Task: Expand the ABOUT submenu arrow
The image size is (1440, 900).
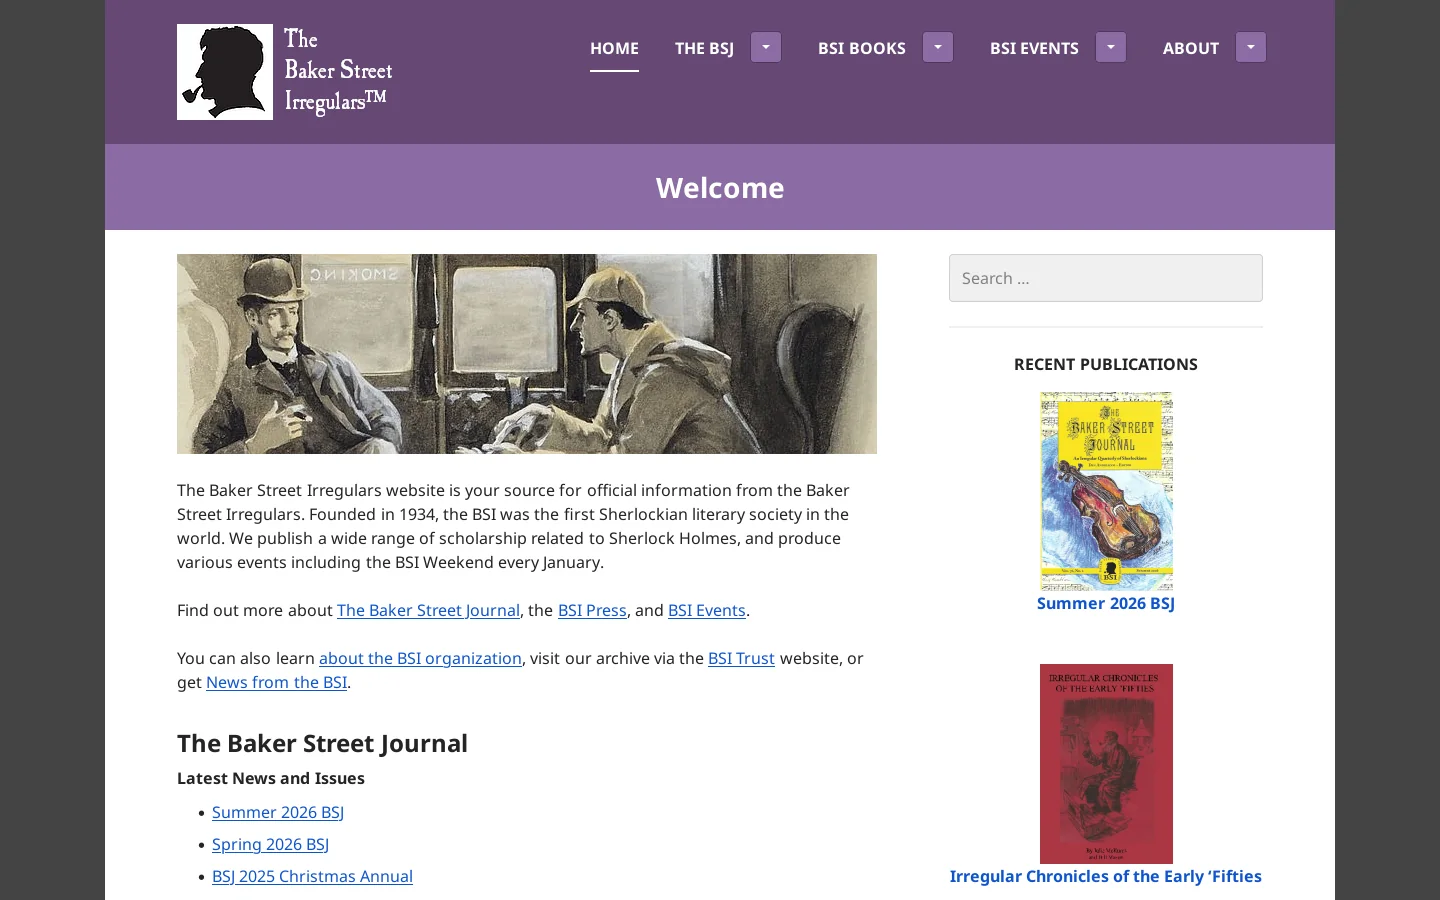Action: (x=1251, y=47)
